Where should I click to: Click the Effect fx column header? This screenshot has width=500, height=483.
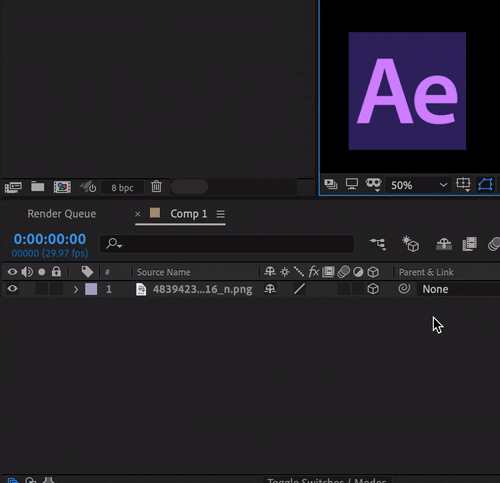pos(313,272)
